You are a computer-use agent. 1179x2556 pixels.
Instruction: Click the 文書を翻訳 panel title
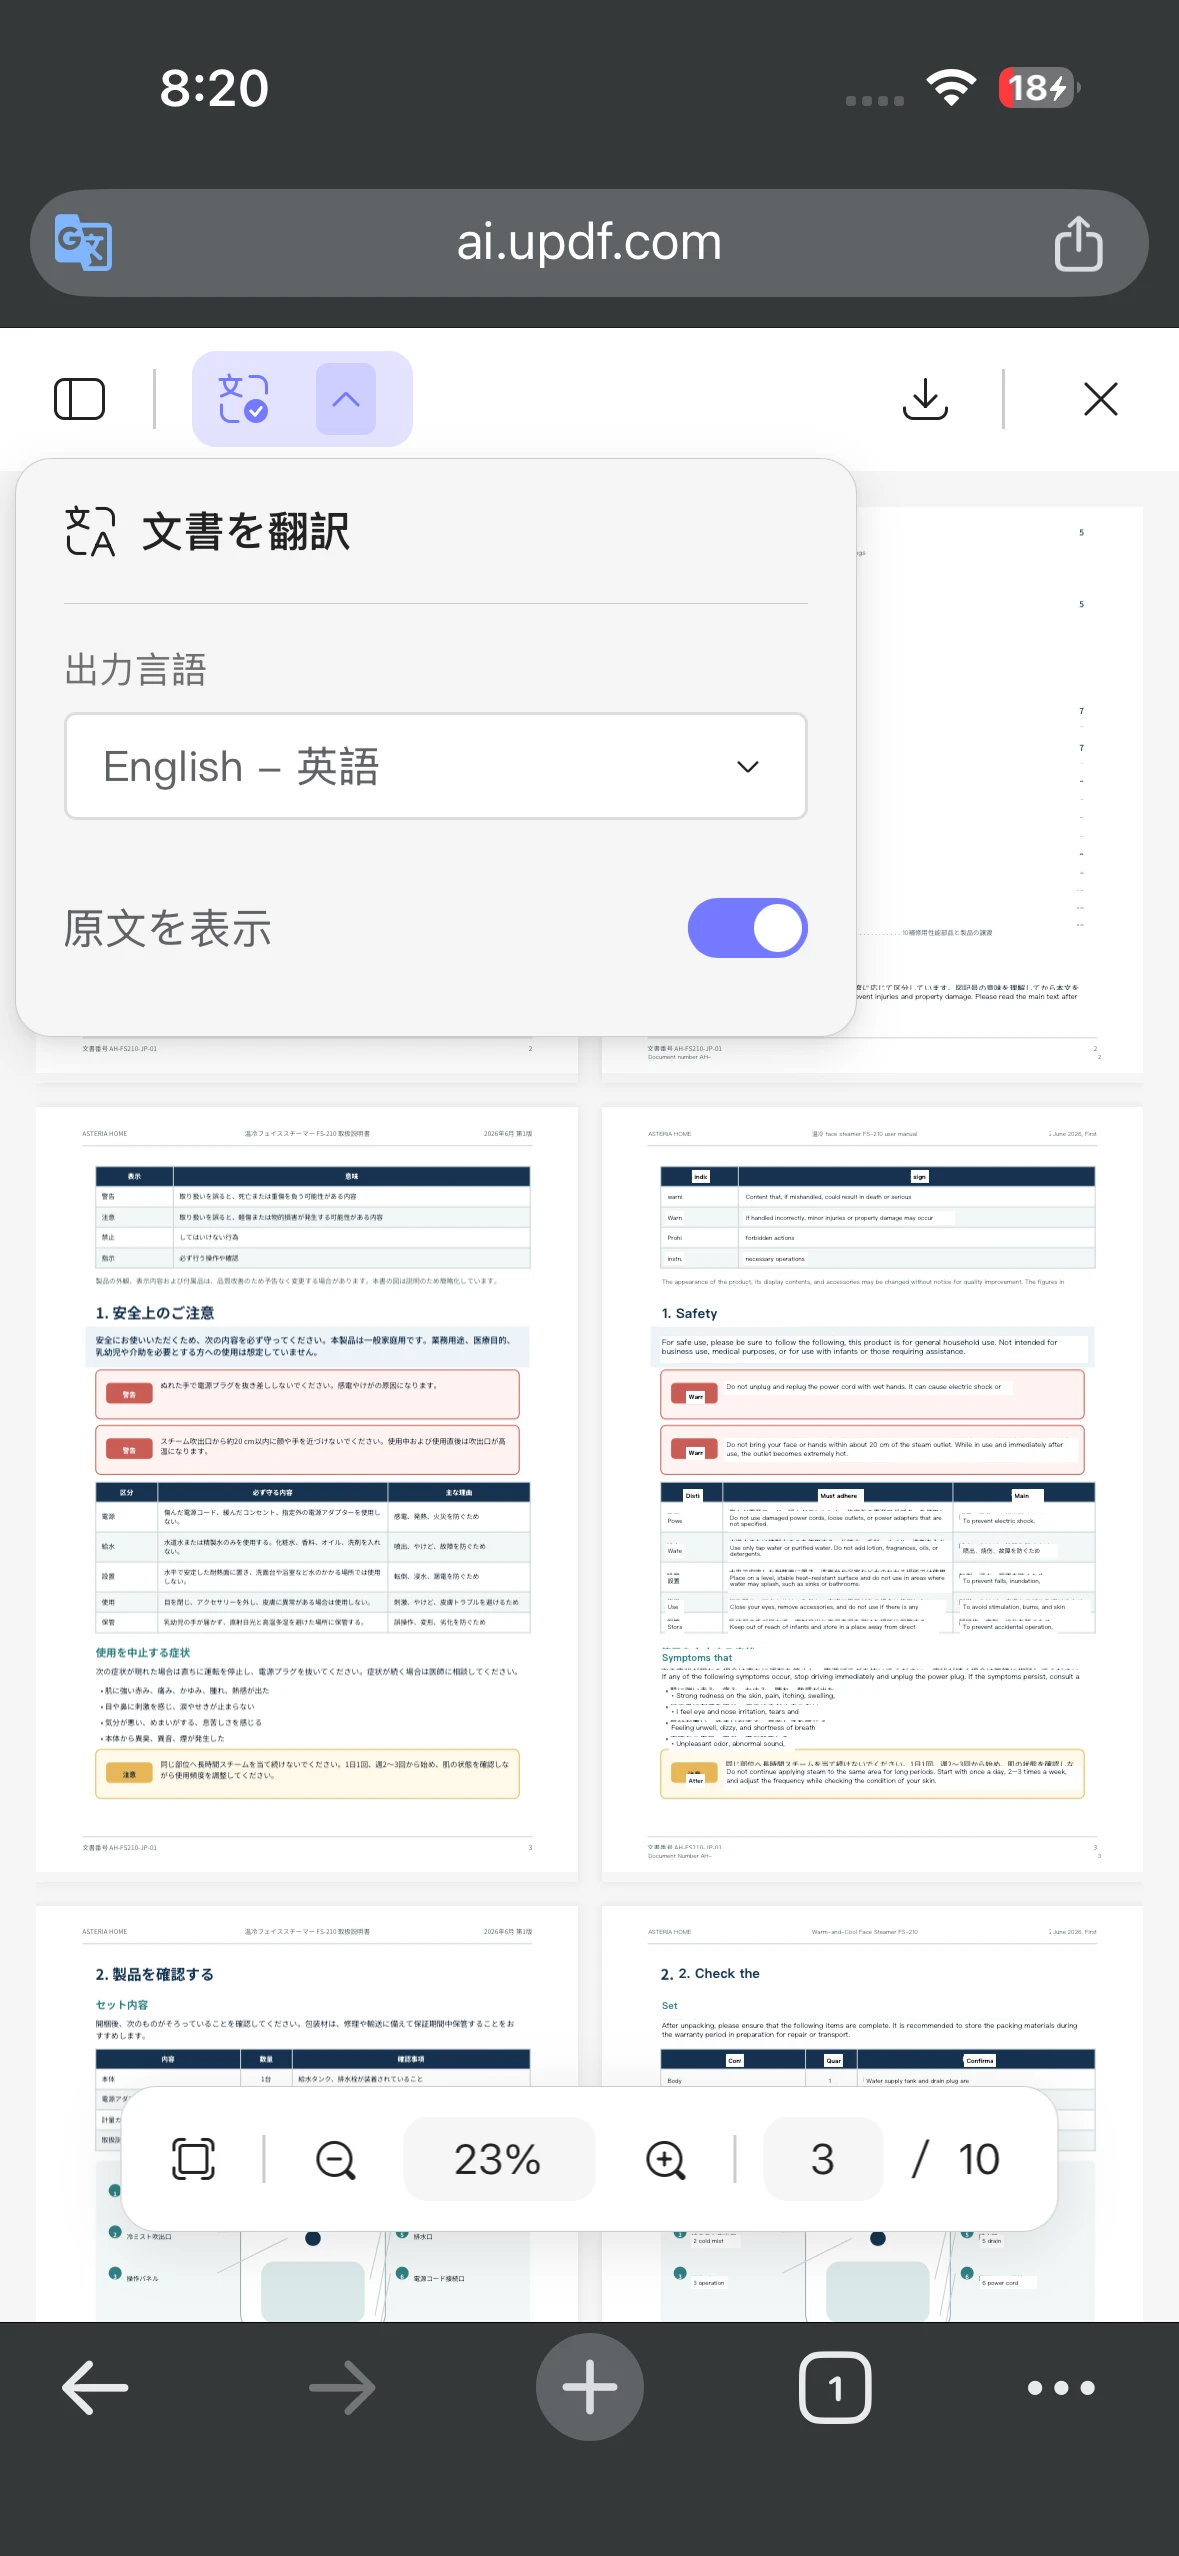(245, 531)
